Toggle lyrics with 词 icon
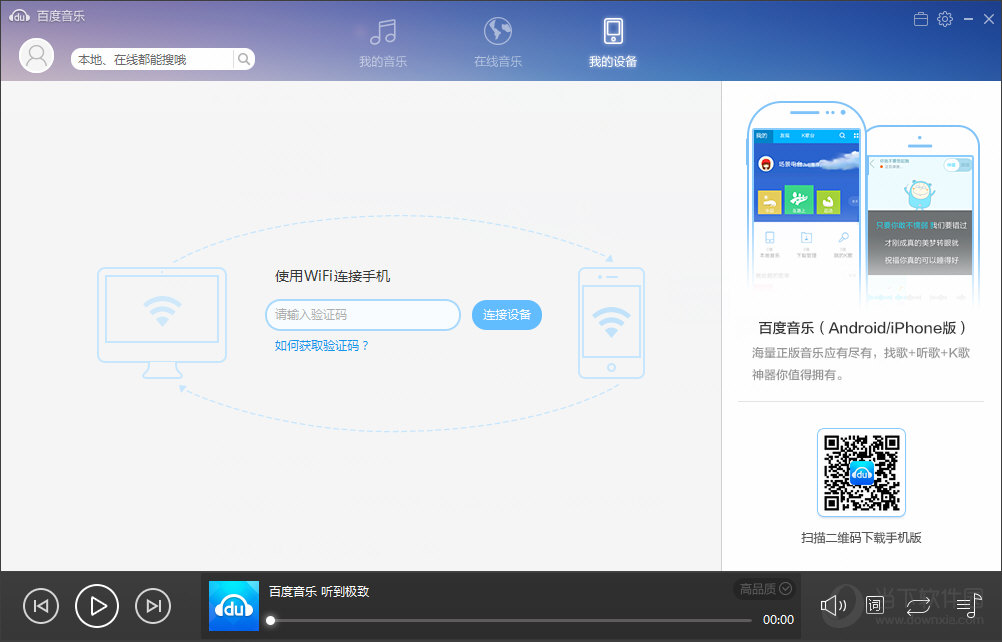 (x=874, y=605)
